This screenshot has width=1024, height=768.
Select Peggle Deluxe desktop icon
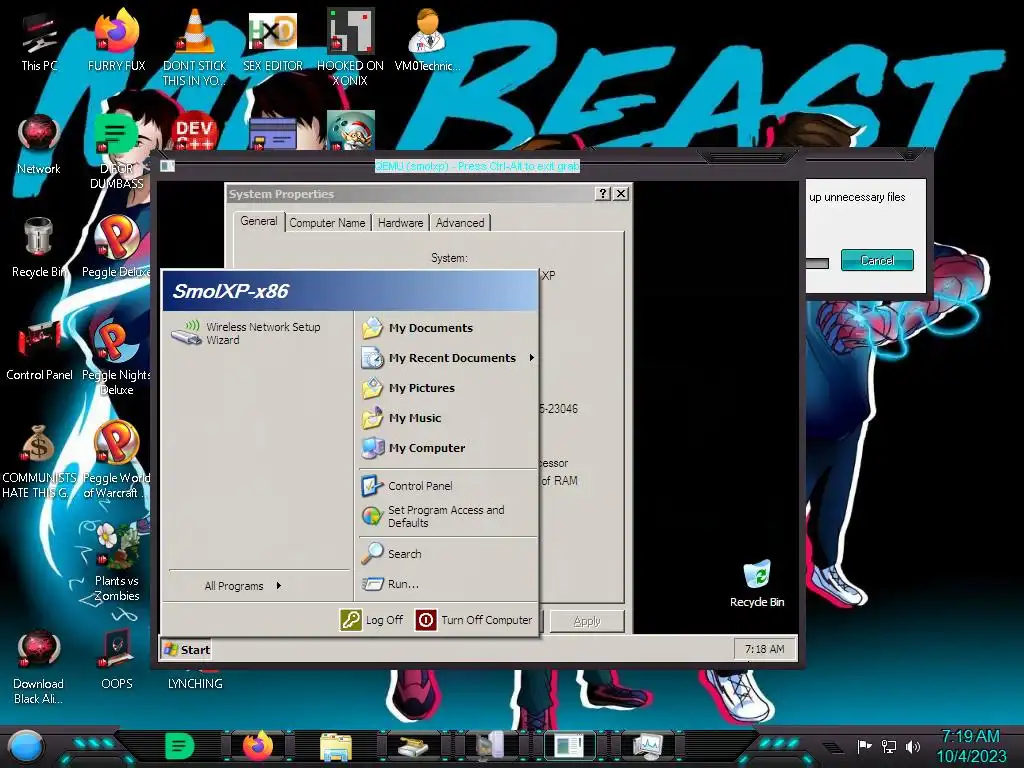(116, 248)
